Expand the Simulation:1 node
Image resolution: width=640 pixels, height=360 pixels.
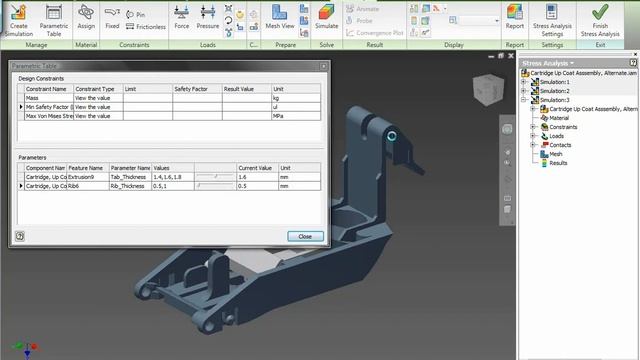click(x=524, y=82)
